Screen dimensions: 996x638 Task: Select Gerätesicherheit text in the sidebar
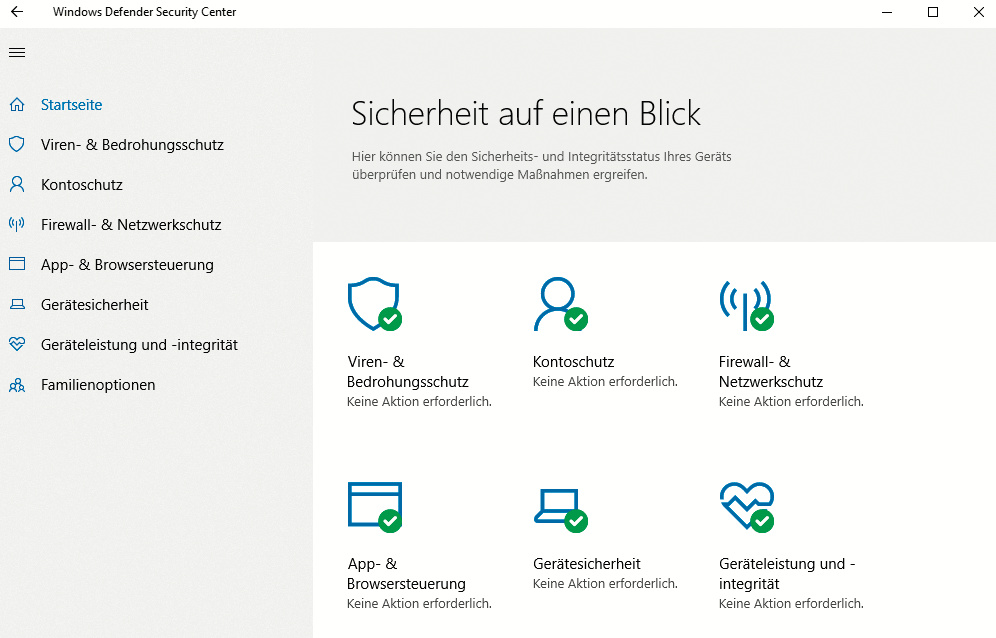pyautogui.click(x=95, y=305)
